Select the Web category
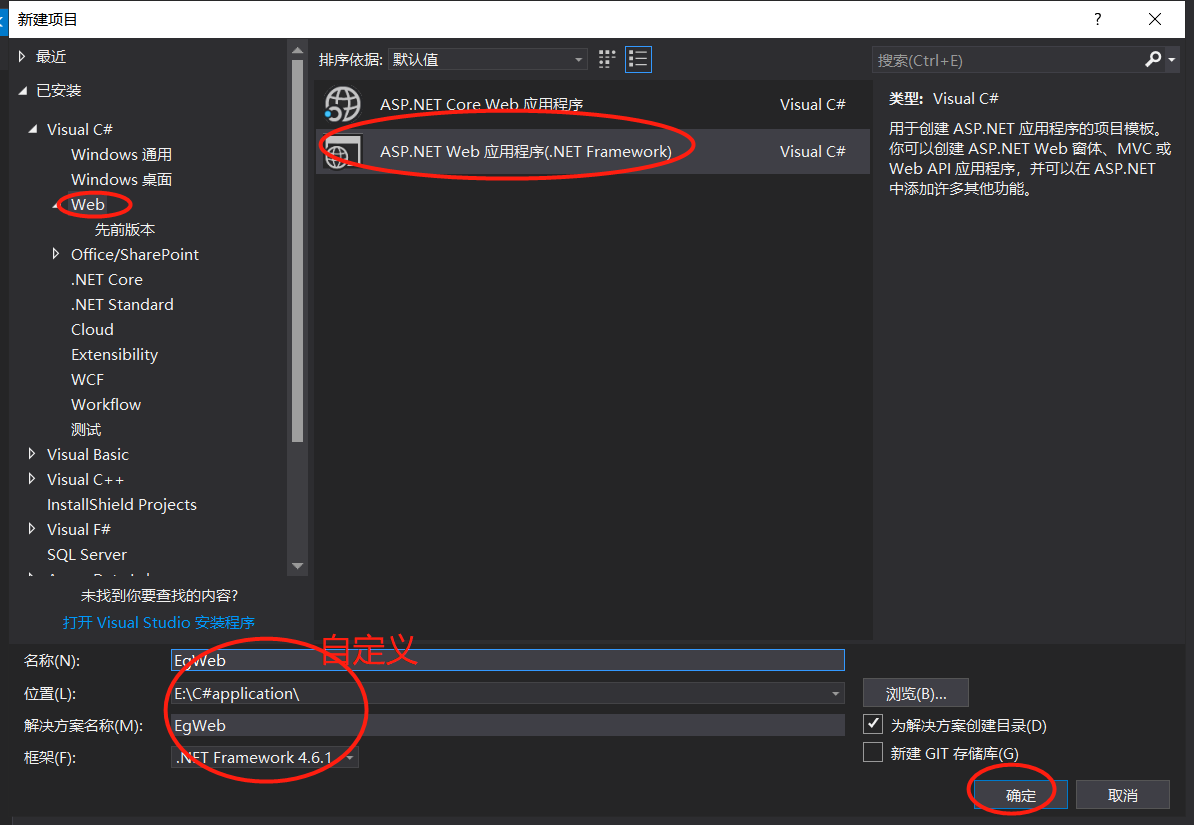This screenshot has height=825, width=1194. click(88, 204)
